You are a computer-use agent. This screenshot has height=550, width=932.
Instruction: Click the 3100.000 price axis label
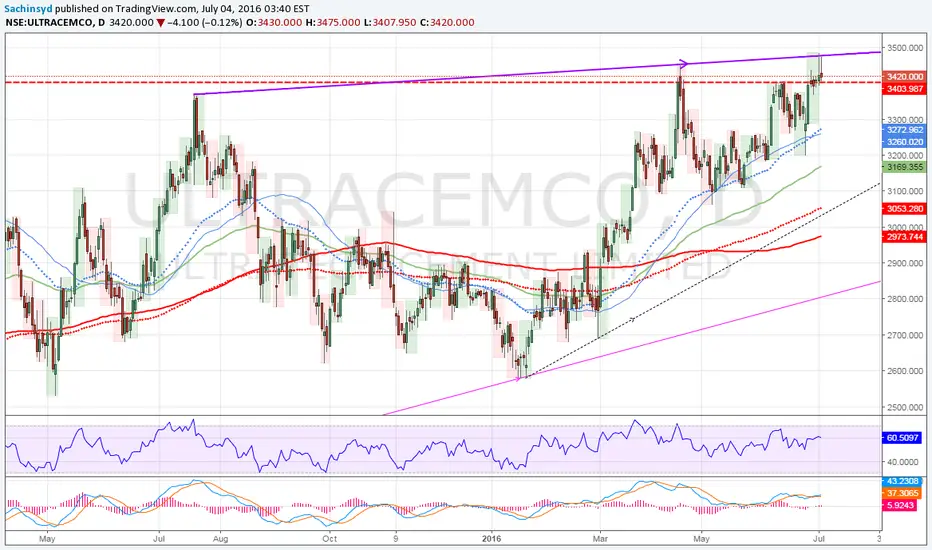click(906, 191)
